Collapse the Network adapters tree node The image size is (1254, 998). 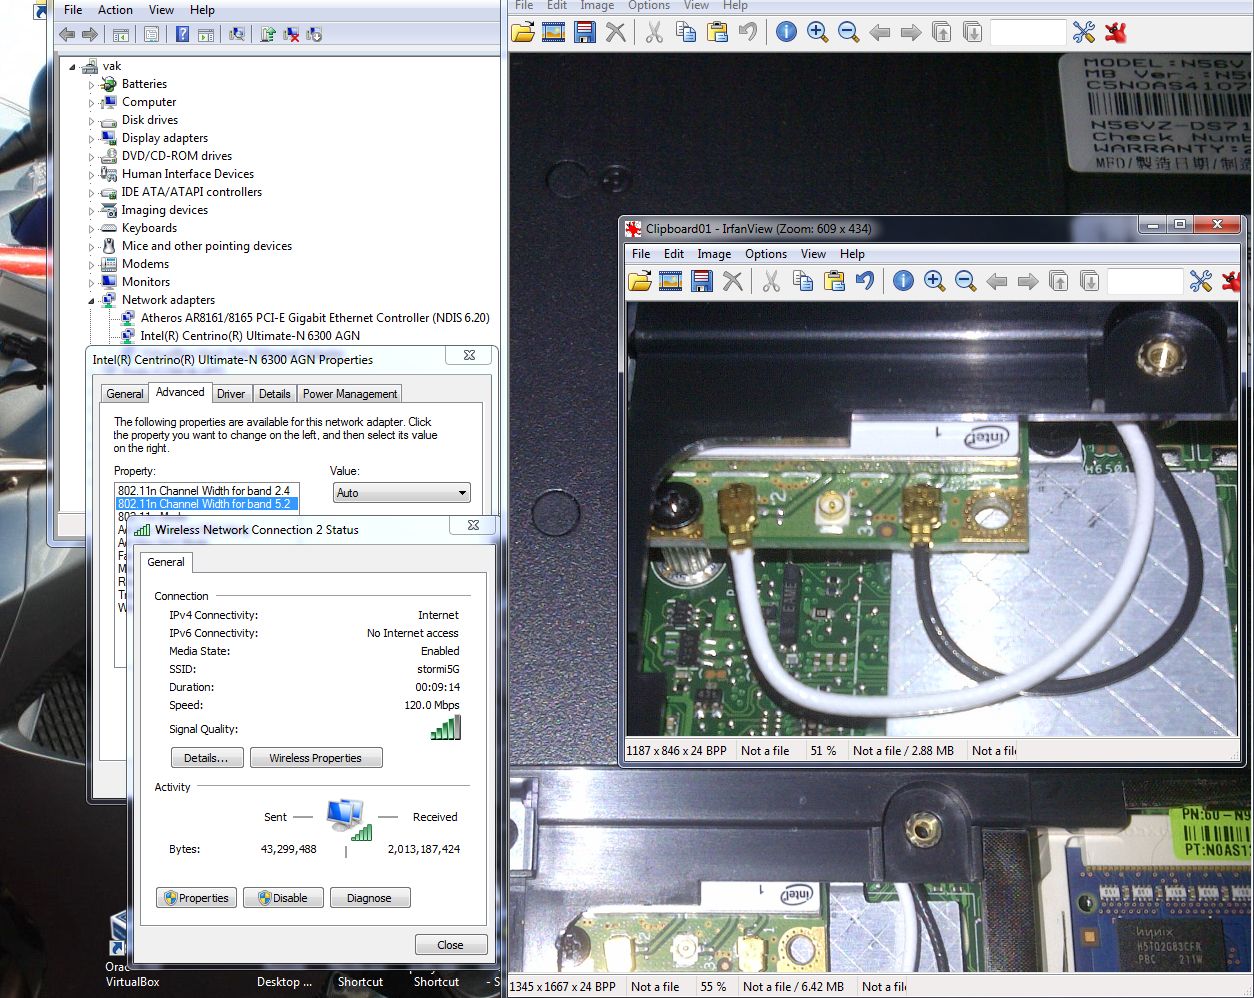click(91, 301)
